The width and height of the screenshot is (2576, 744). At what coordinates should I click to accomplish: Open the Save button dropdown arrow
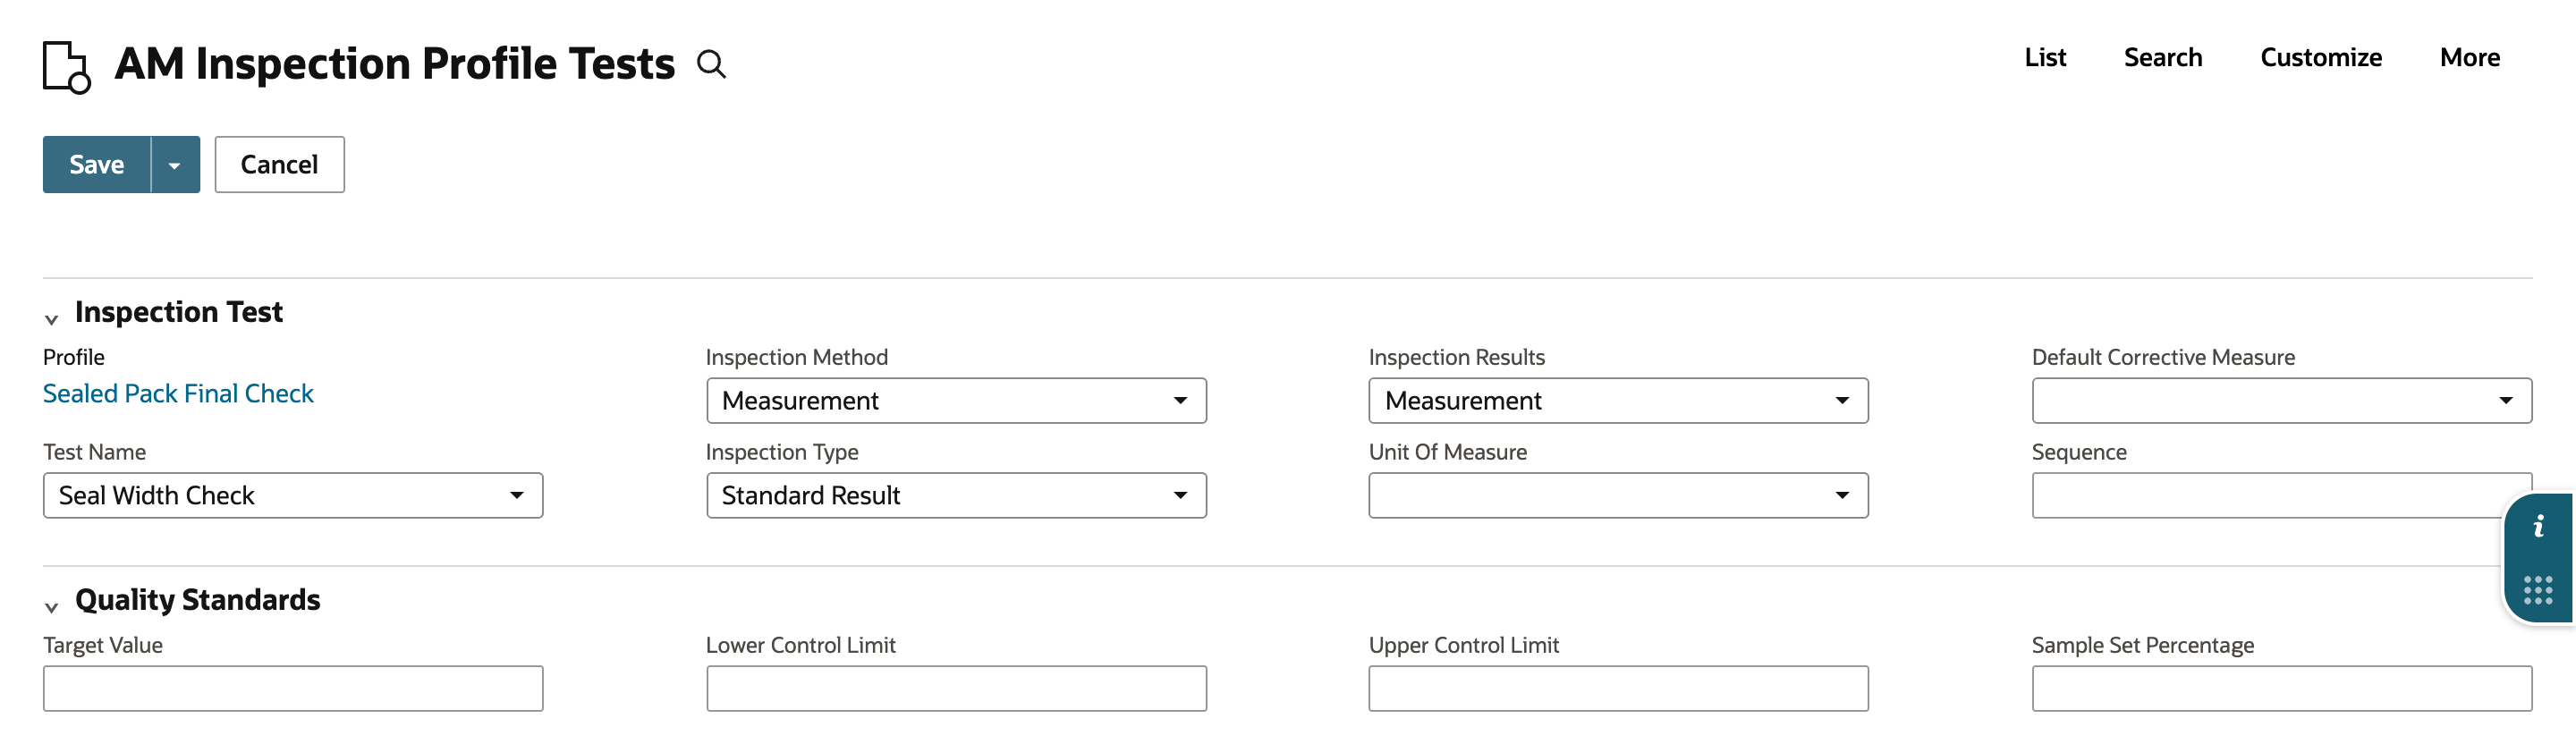pos(175,165)
